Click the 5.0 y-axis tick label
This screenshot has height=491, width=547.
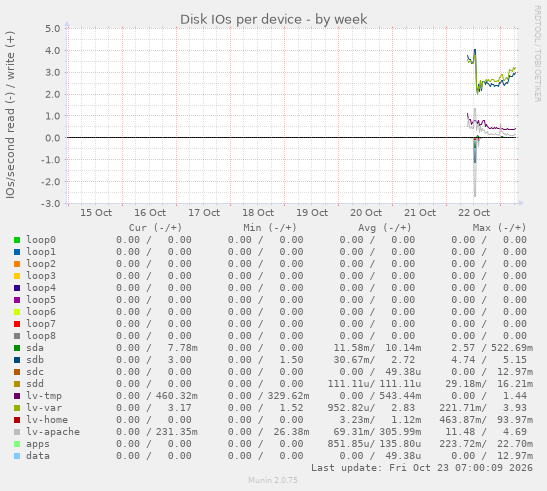(x=52, y=29)
